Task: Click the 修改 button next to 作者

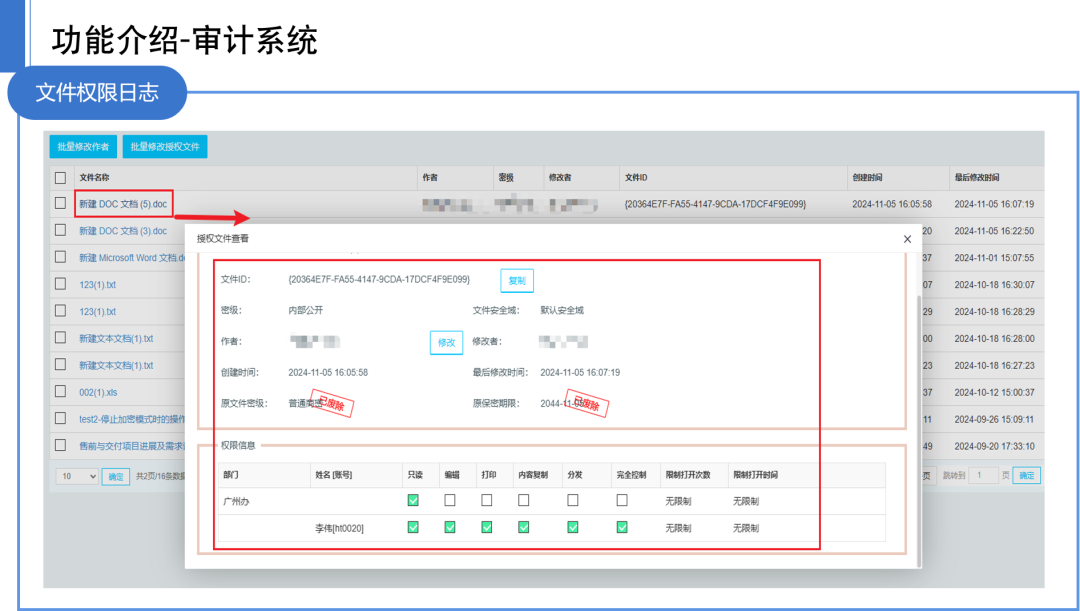Action: pos(446,342)
